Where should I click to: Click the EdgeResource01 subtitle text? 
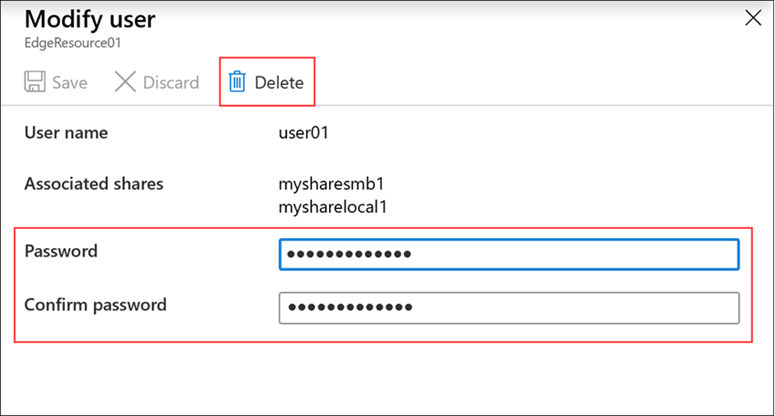click(73, 43)
